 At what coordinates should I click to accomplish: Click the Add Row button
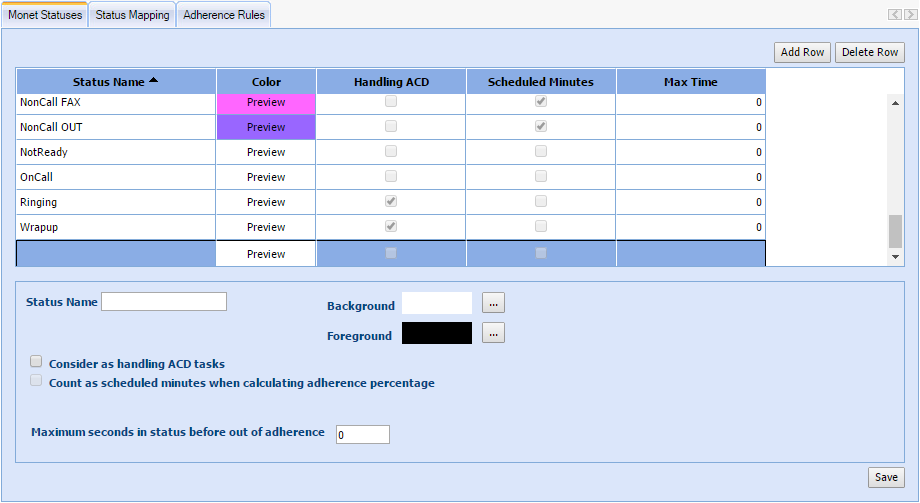pos(802,52)
